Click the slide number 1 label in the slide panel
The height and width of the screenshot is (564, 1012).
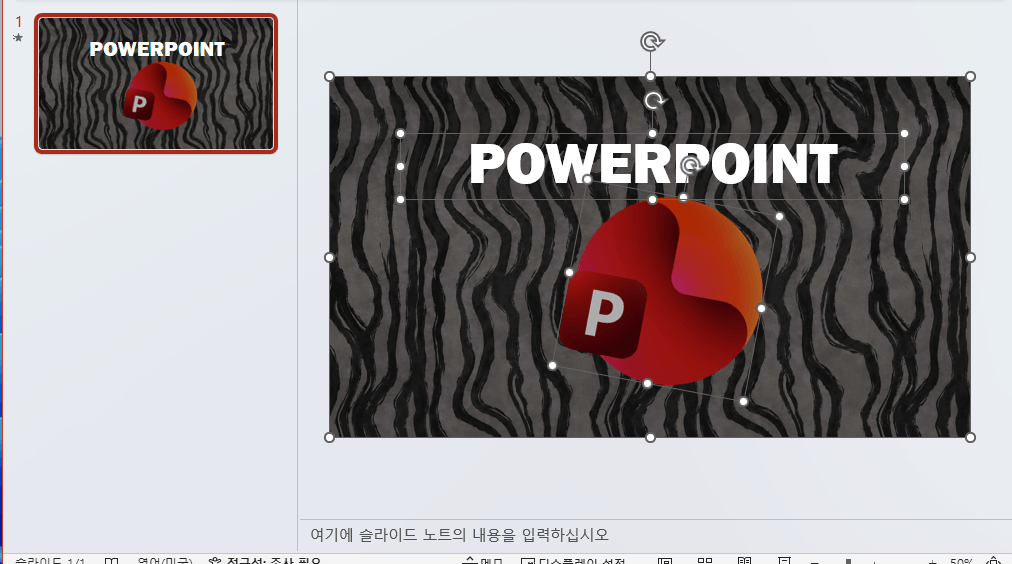click(19, 22)
